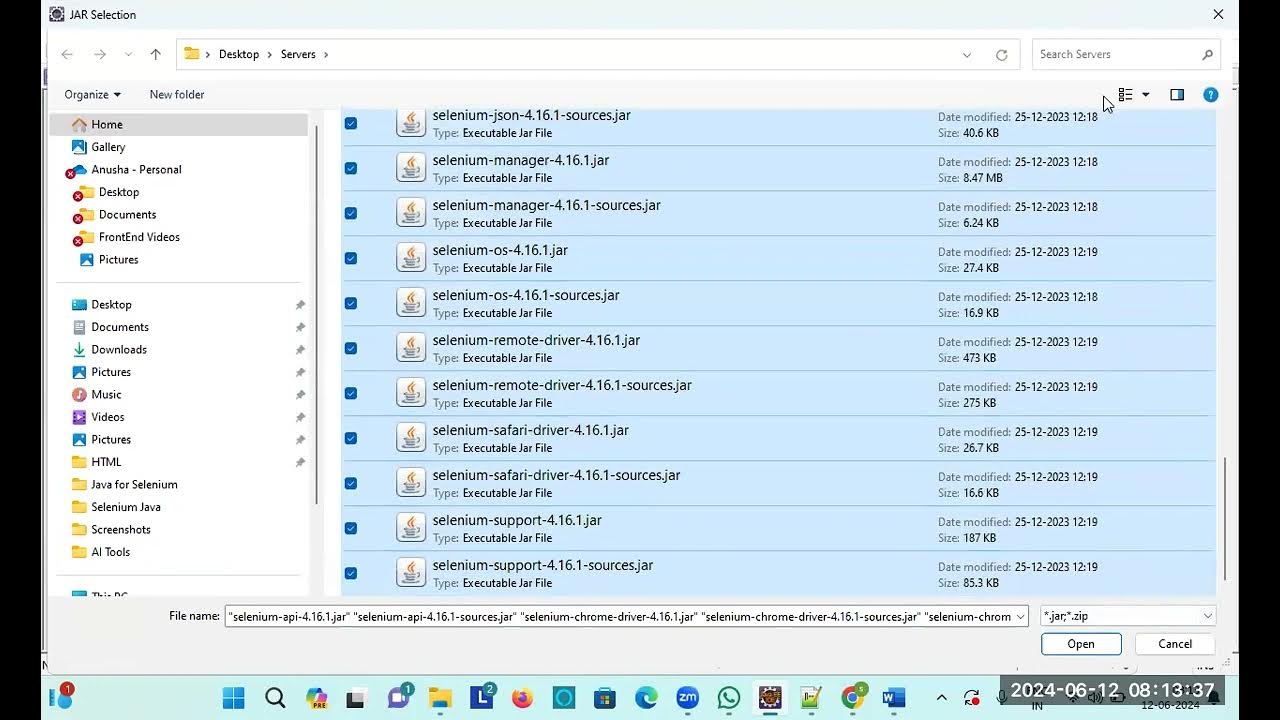1280x720 pixels.
Task: Click the Cancel button
Action: click(1175, 644)
